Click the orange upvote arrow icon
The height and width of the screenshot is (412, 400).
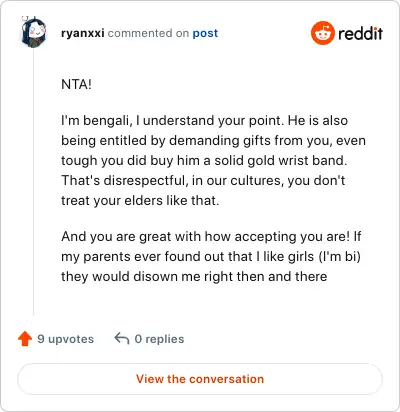pyautogui.click(x=25, y=339)
